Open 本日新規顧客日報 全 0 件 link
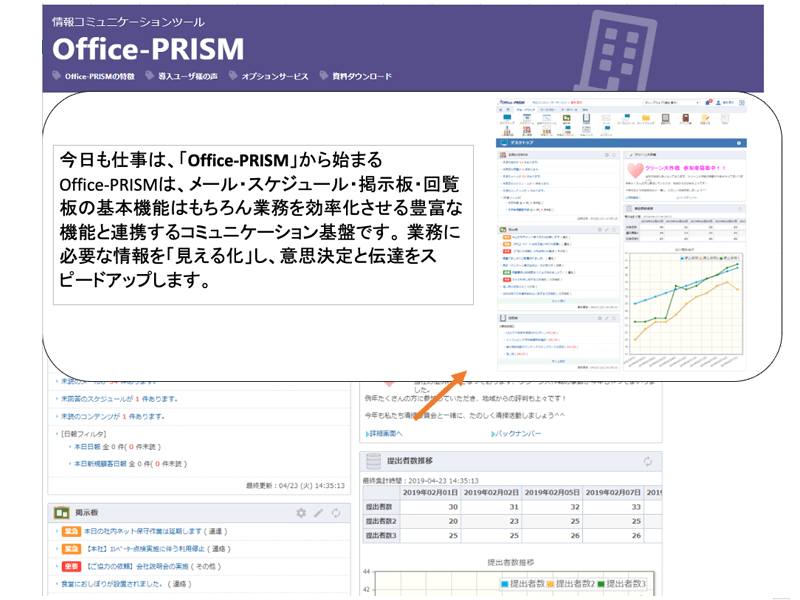 coord(131,464)
